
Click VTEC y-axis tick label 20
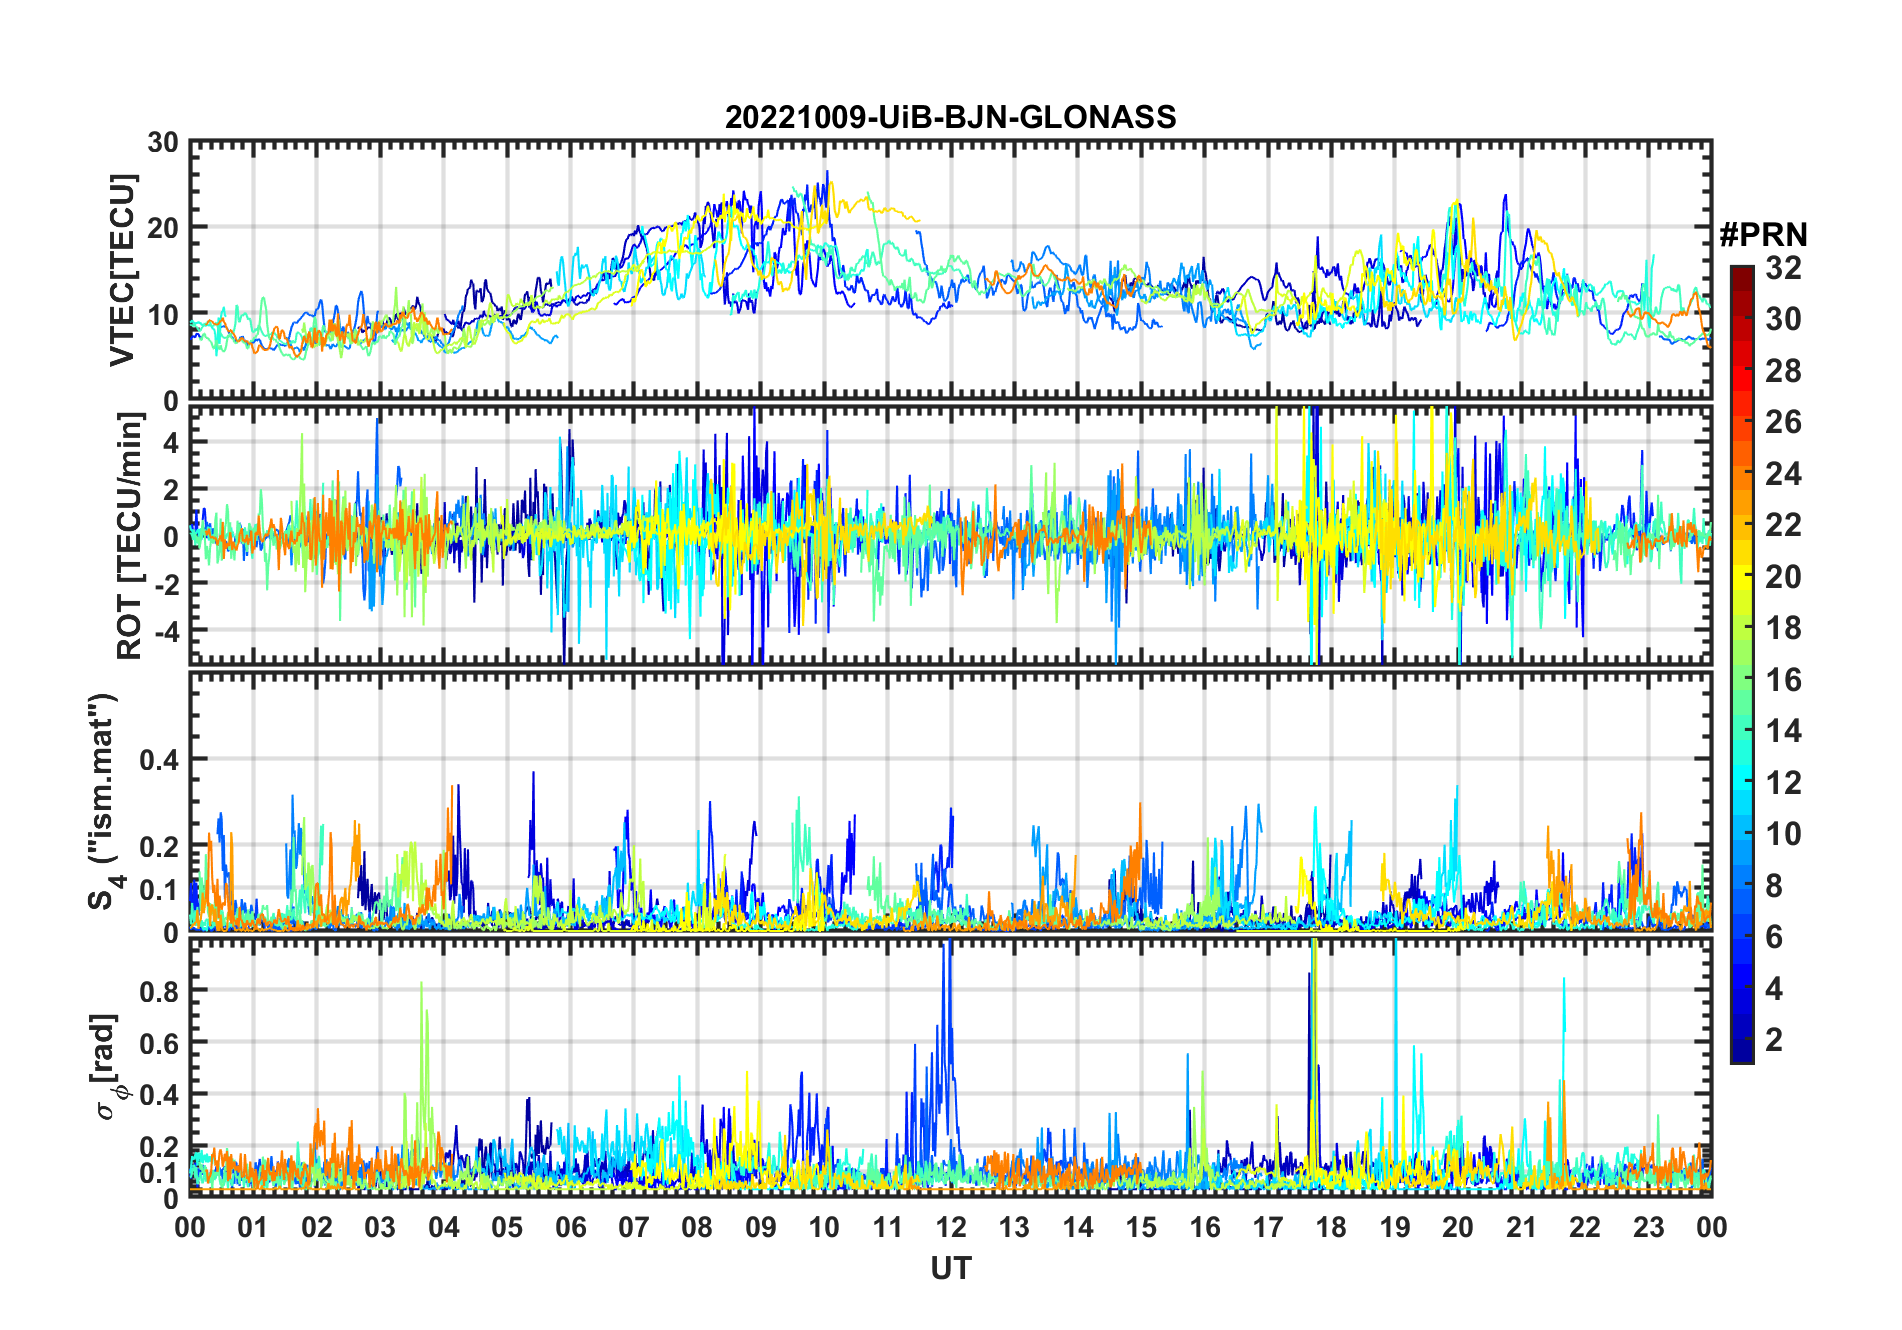point(163,228)
